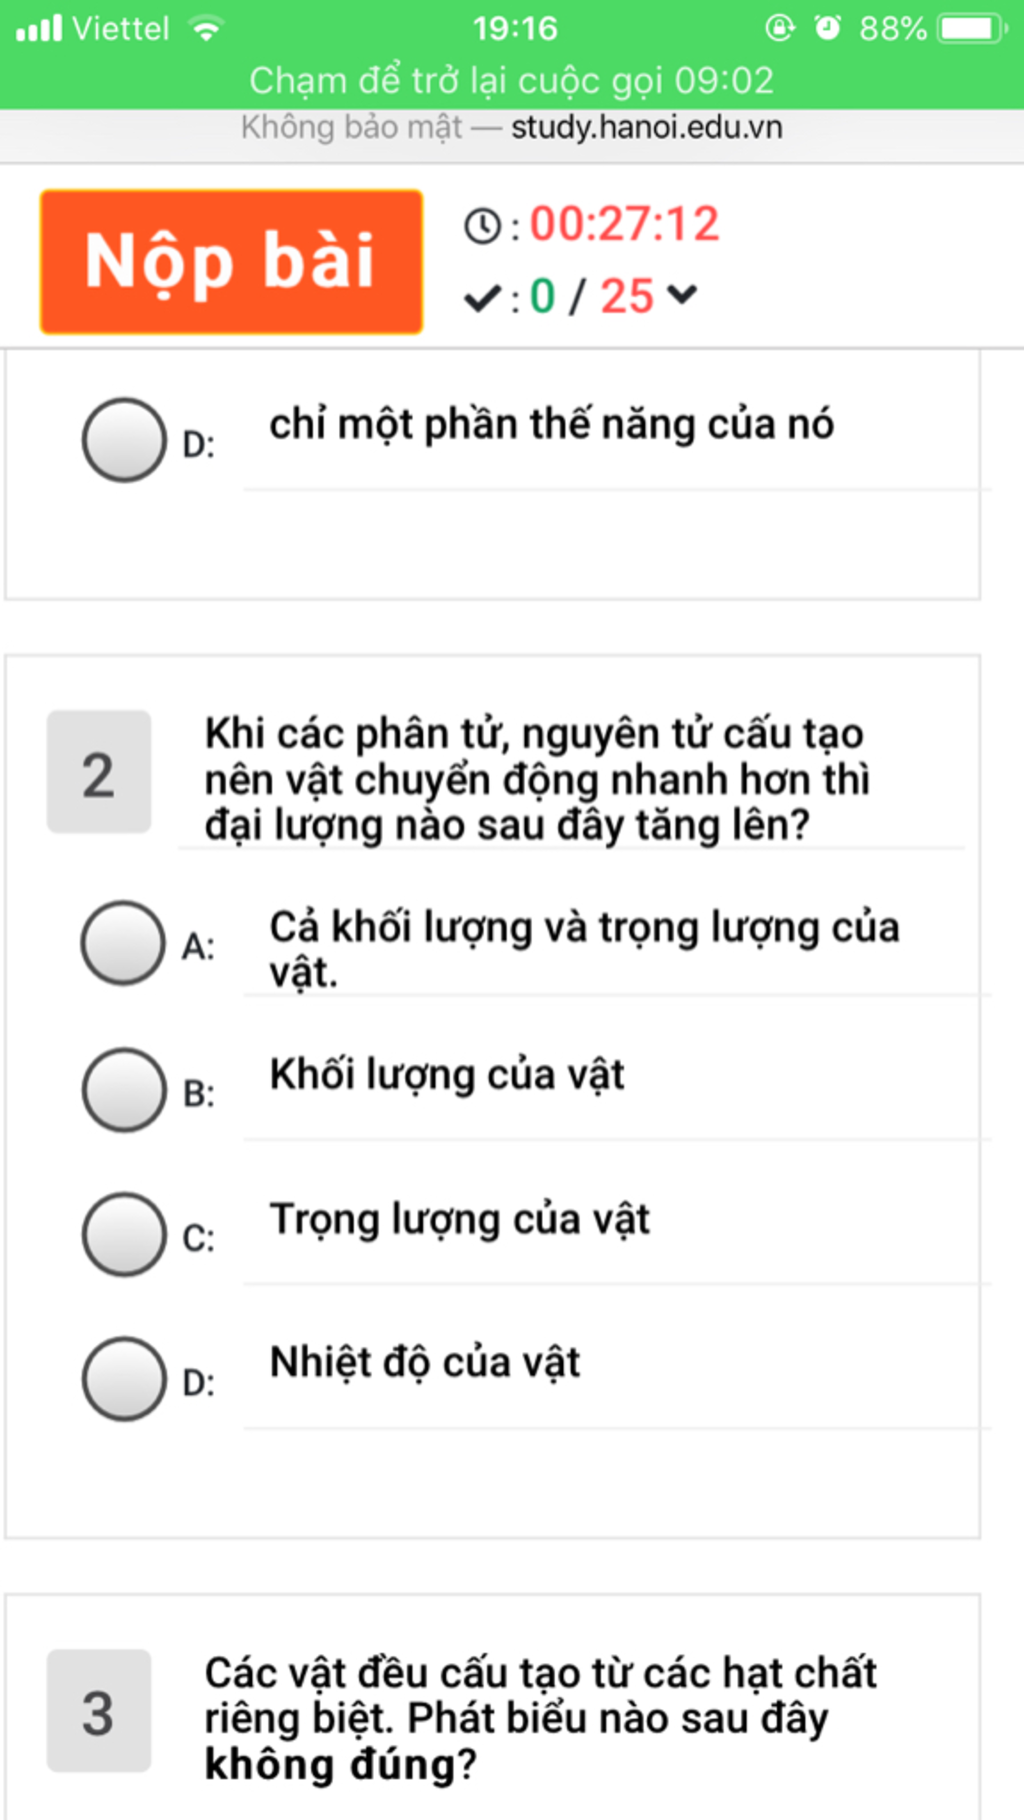Tap the battery indicator icon
This screenshot has height=1820, width=1024.
(x=972, y=28)
